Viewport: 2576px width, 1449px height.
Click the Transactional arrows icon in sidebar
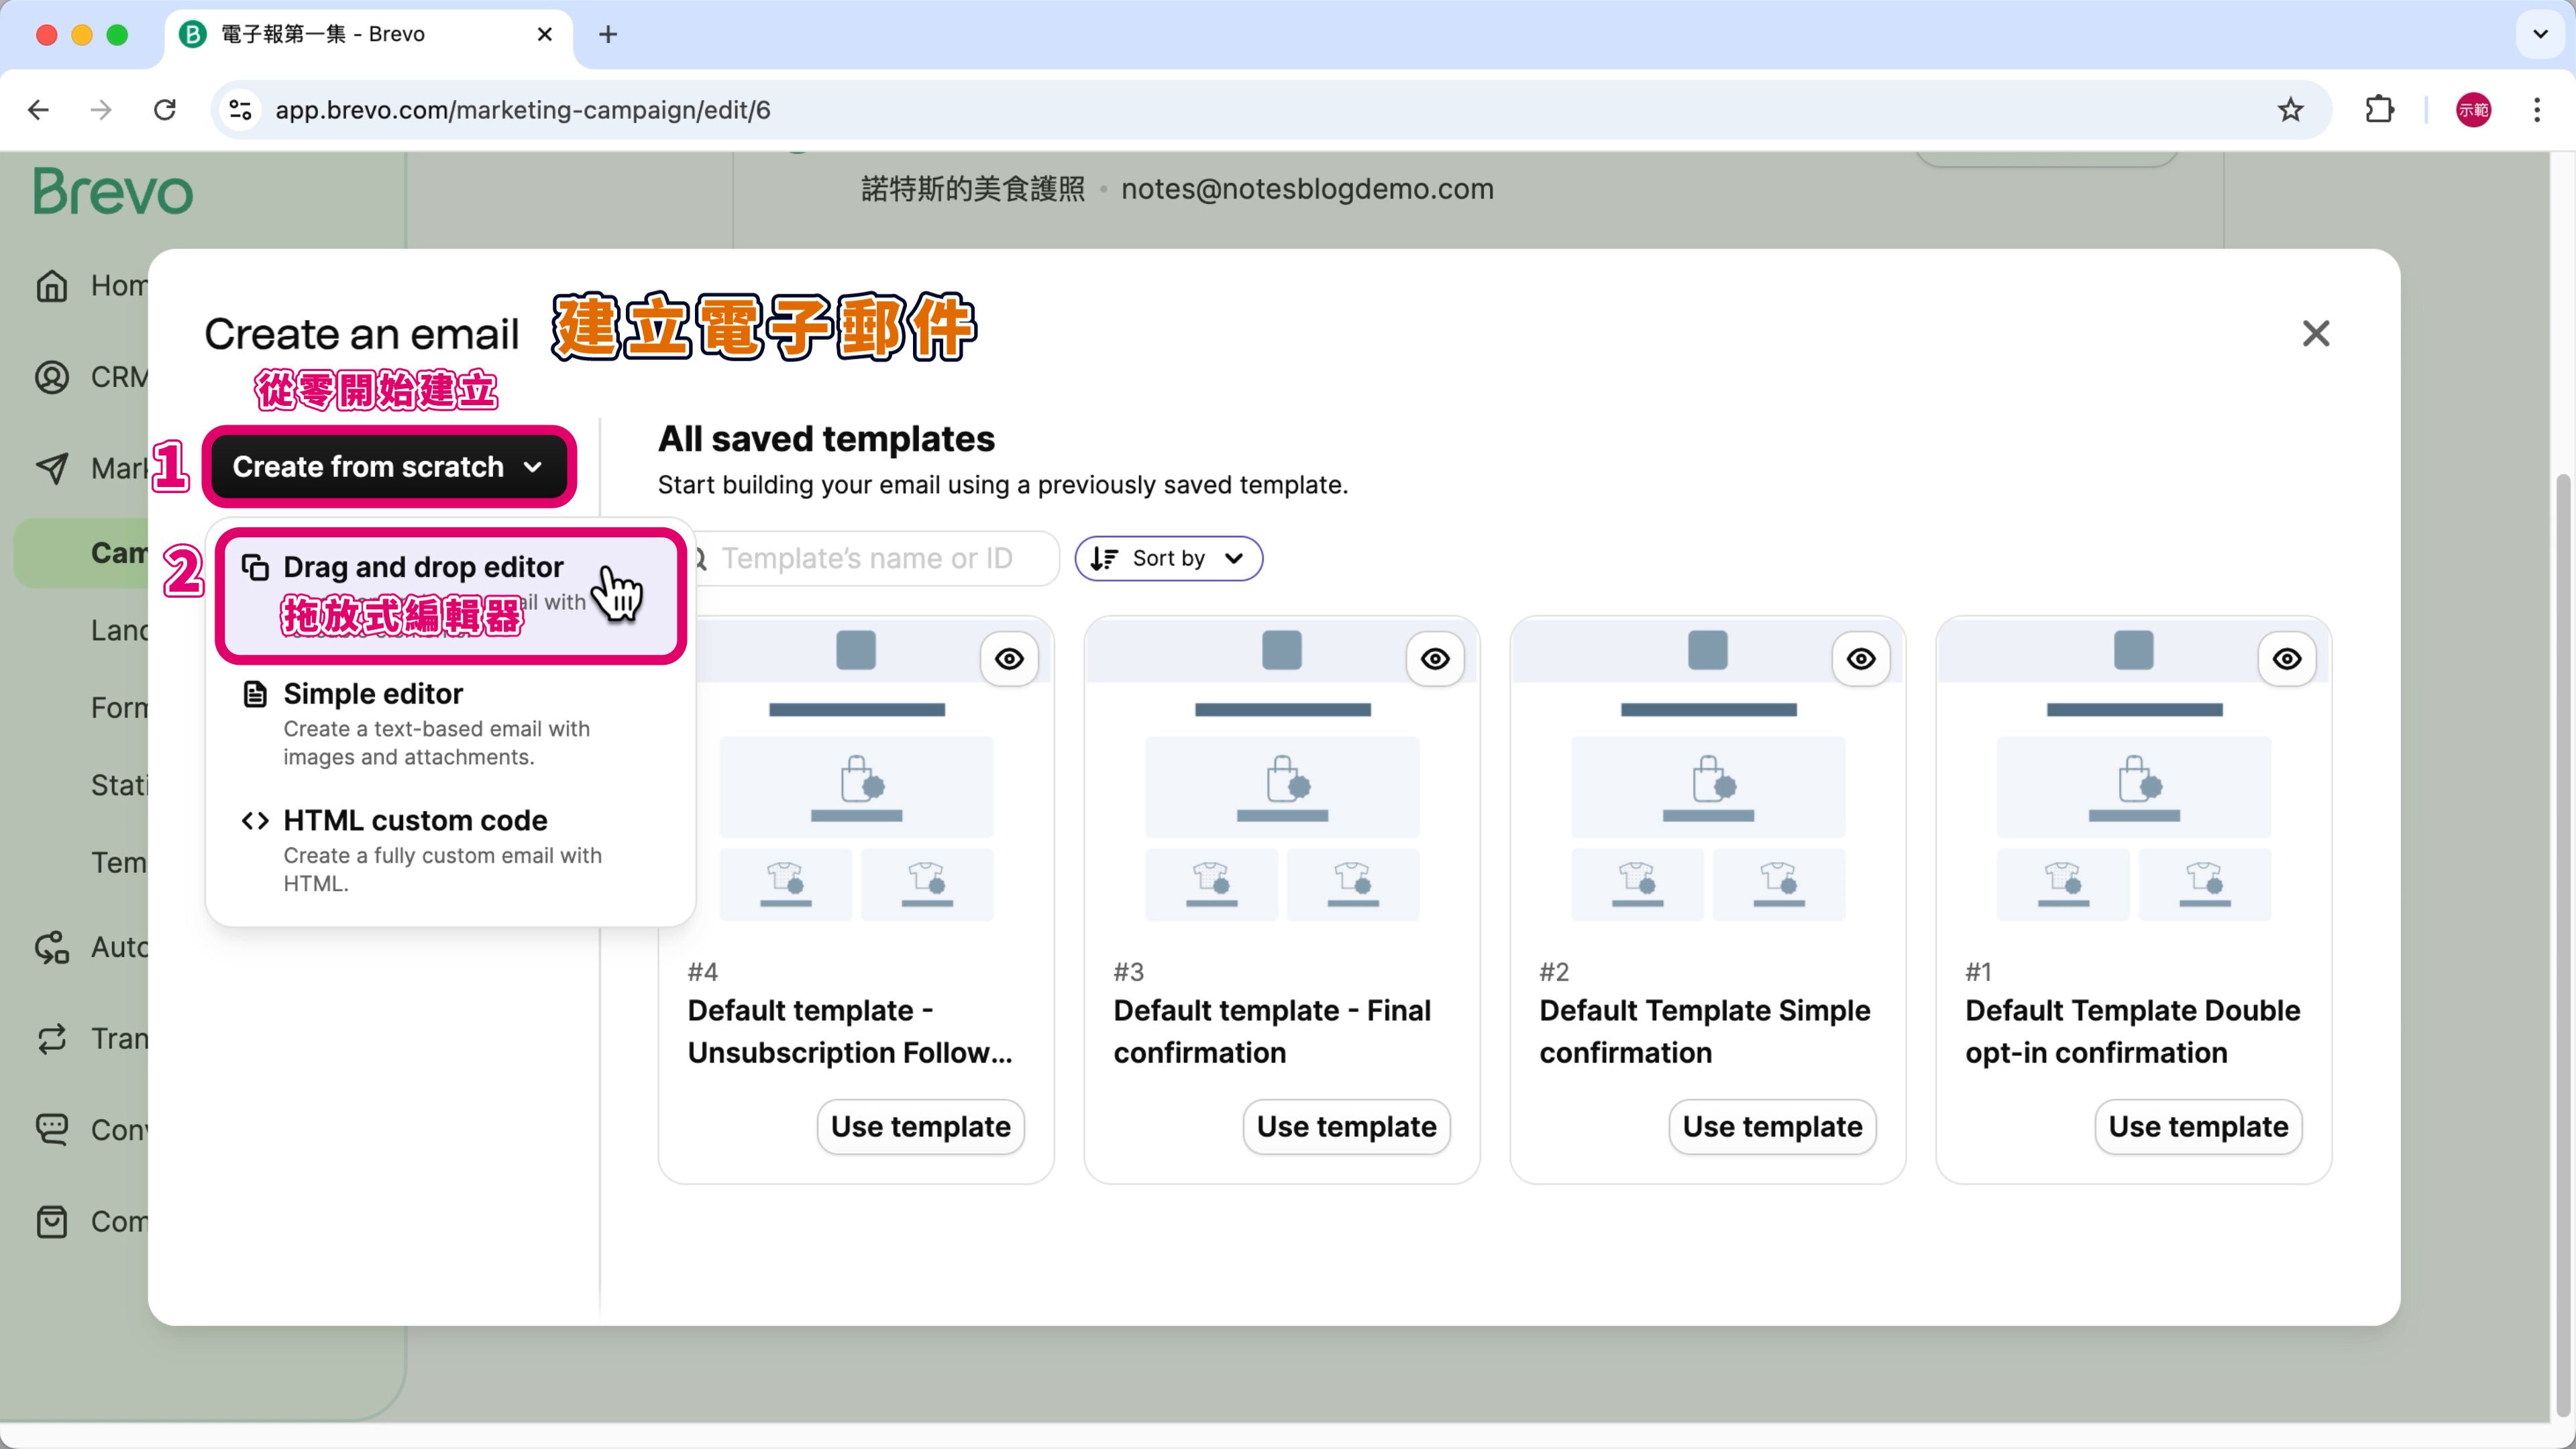(x=52, y=1039)
